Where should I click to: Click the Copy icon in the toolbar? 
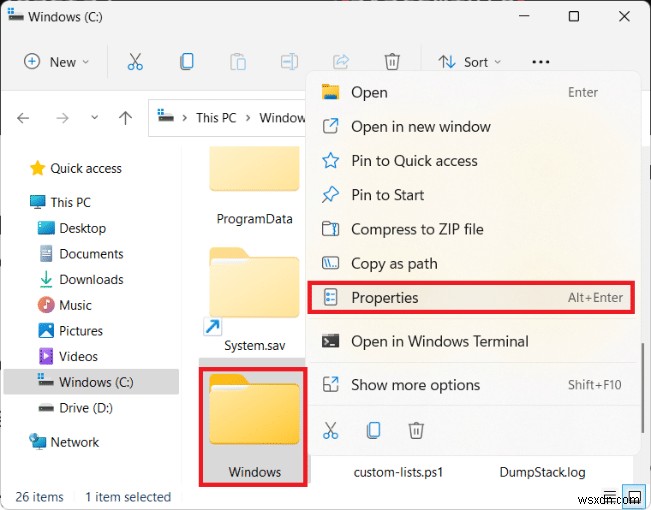(186, 61)
